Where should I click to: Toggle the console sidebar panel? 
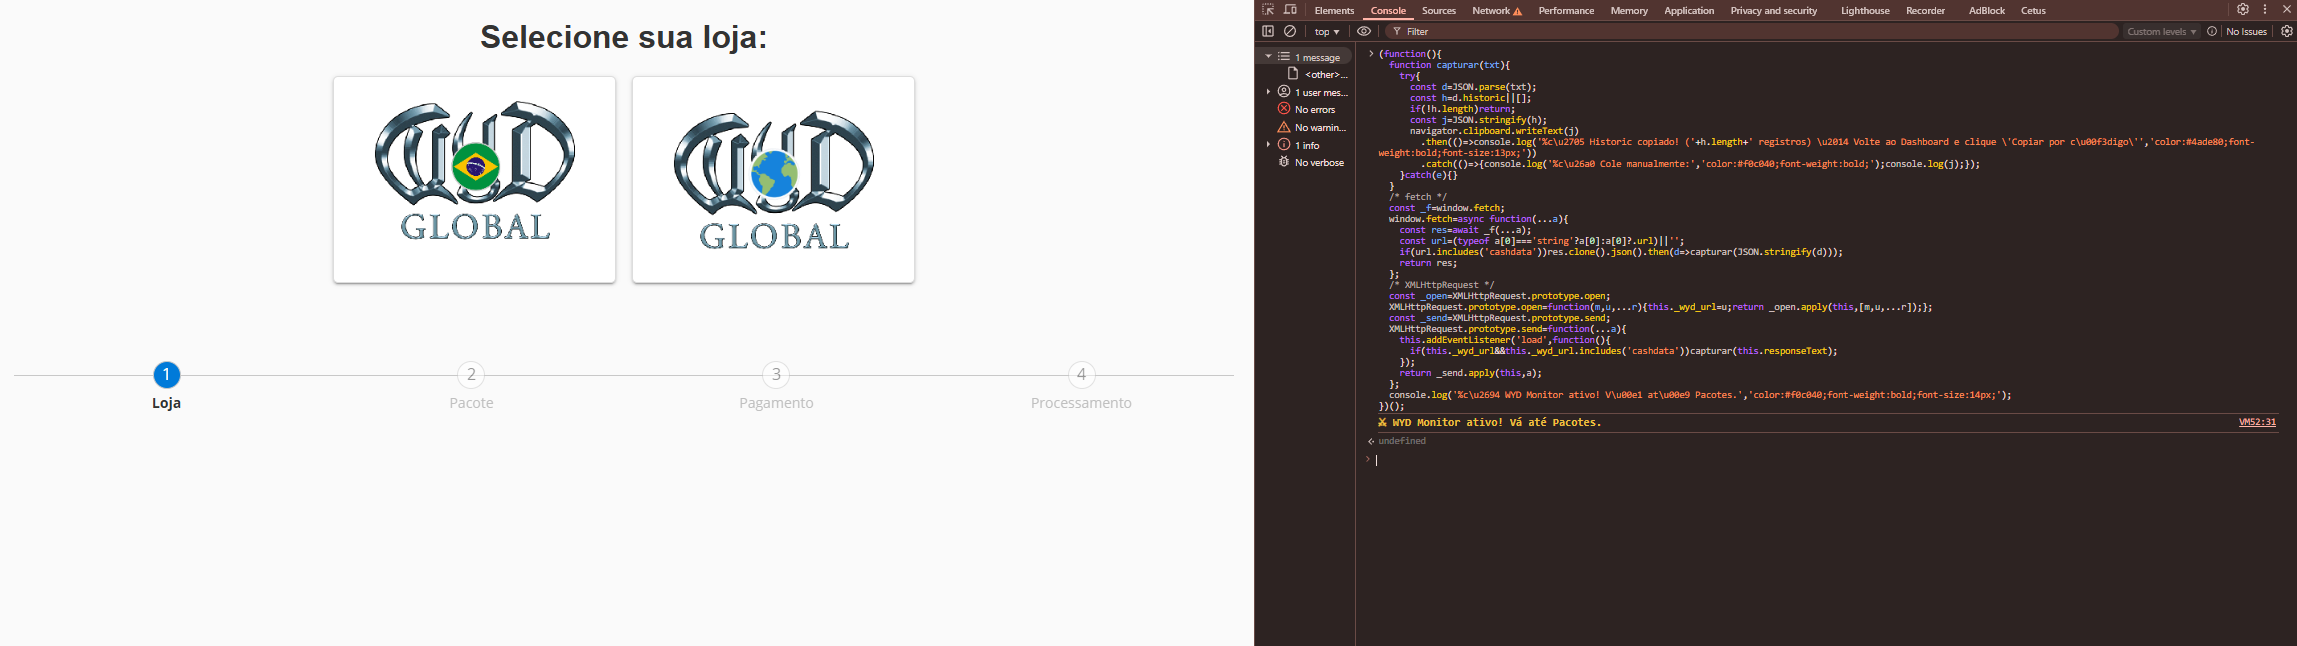pos(1268,32)
